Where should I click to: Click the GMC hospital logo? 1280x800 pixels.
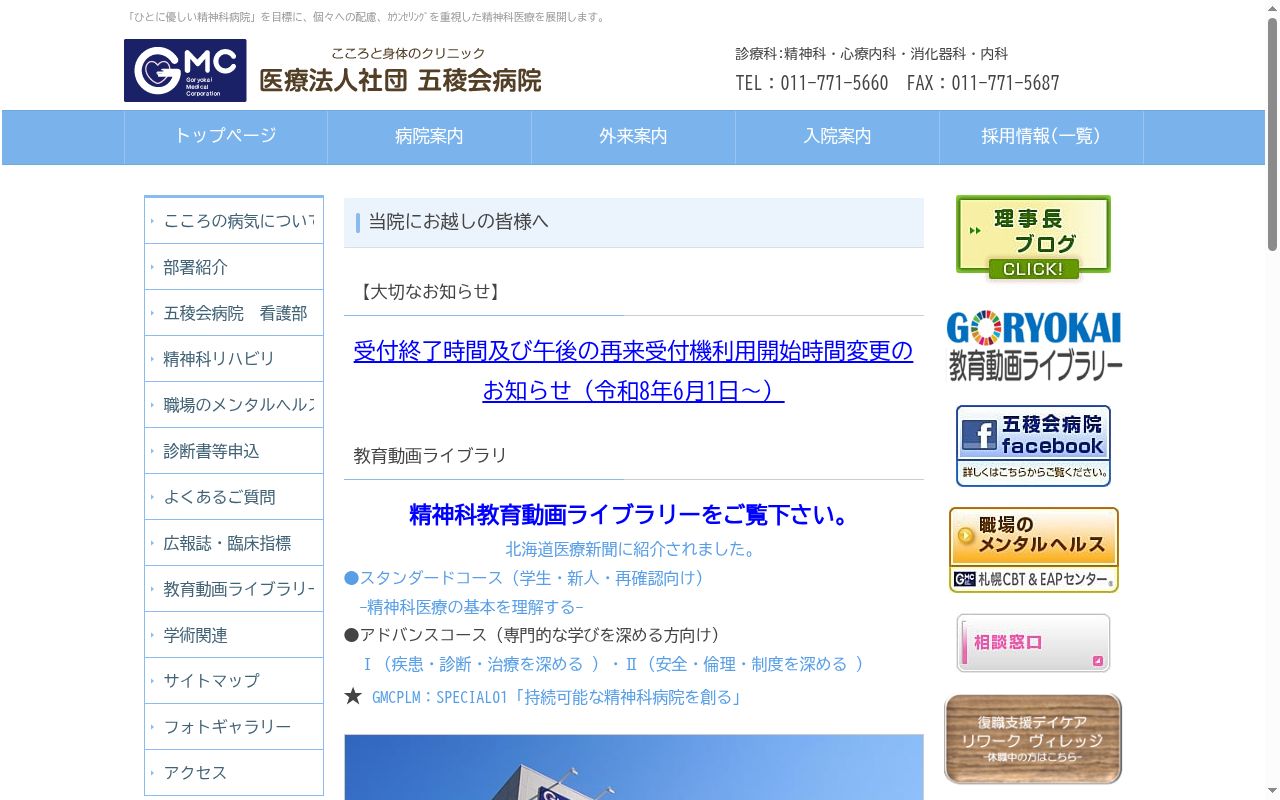coord(185,70)
